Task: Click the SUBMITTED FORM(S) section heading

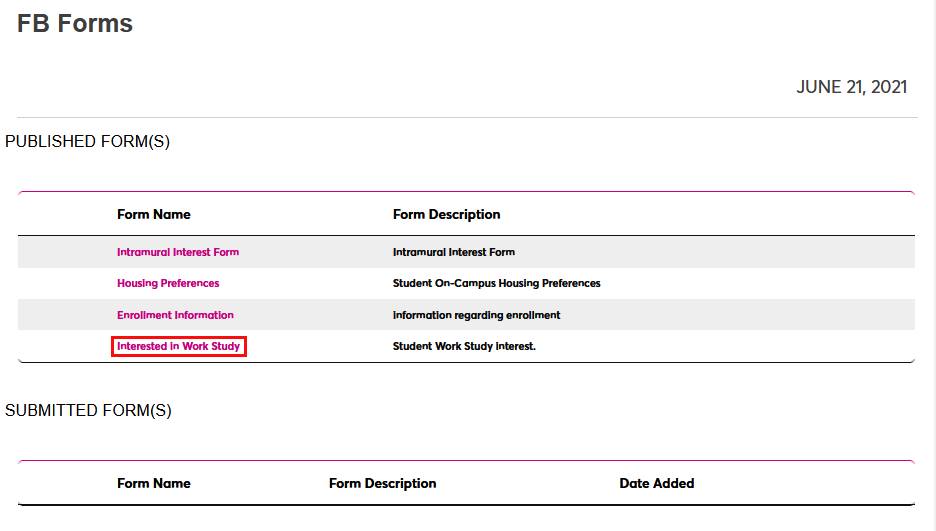Action: [x=88, y=411]
